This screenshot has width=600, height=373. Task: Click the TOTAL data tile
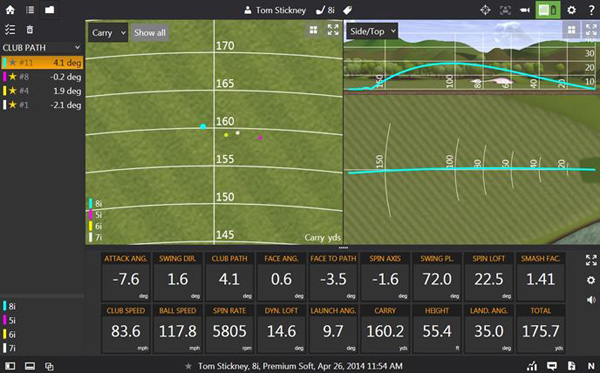(540, 329)
